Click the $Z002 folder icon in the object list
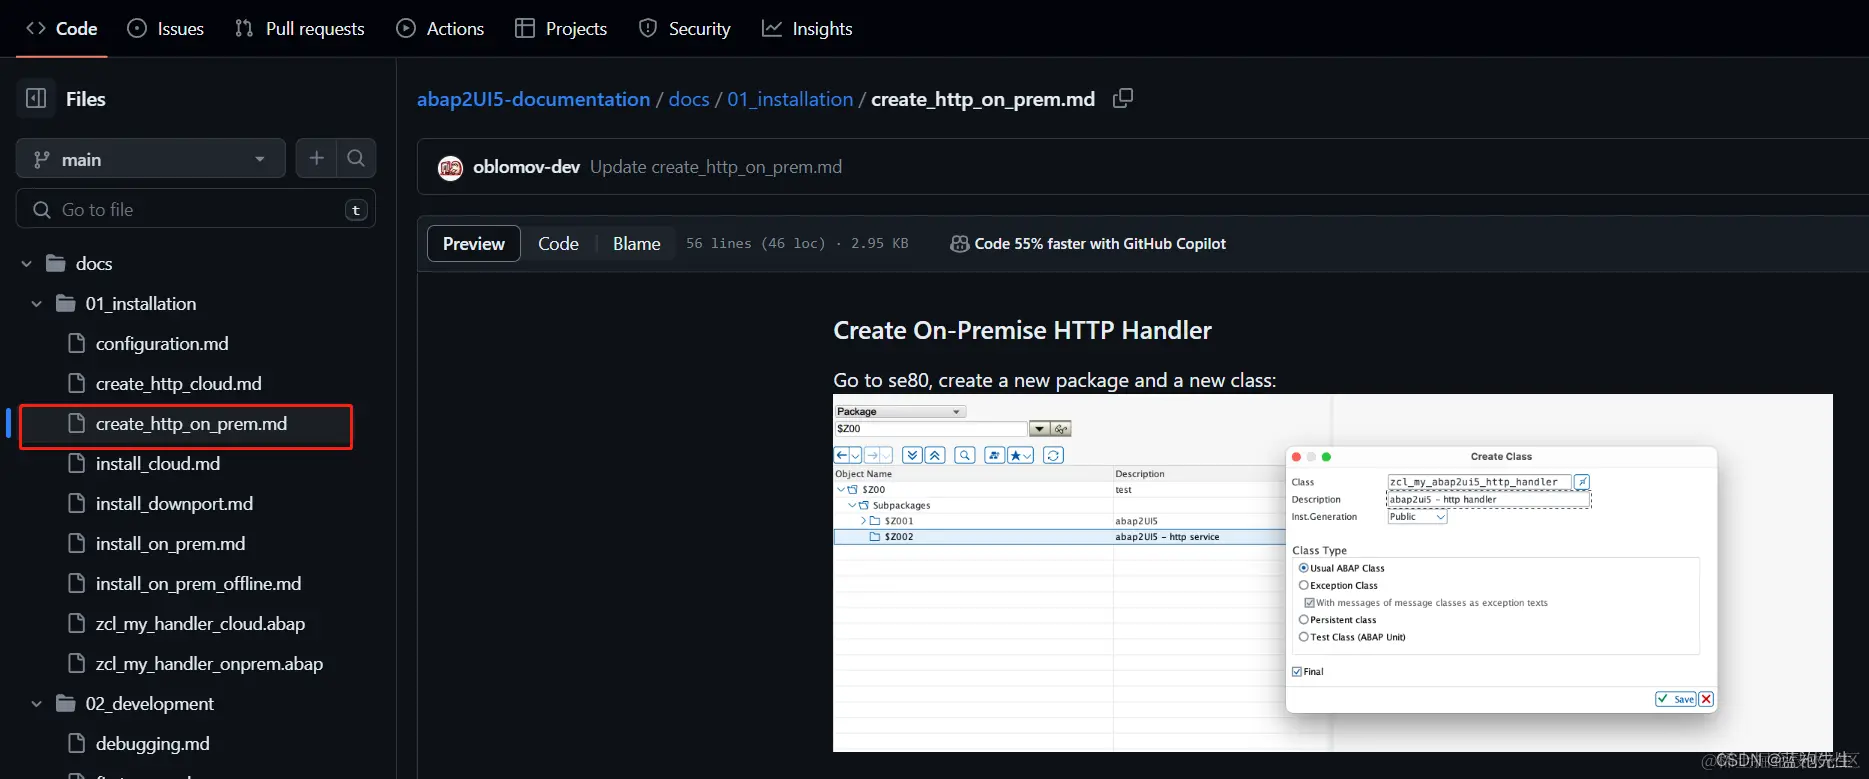Screen dimensions: 1869x779 click(875, 537)
